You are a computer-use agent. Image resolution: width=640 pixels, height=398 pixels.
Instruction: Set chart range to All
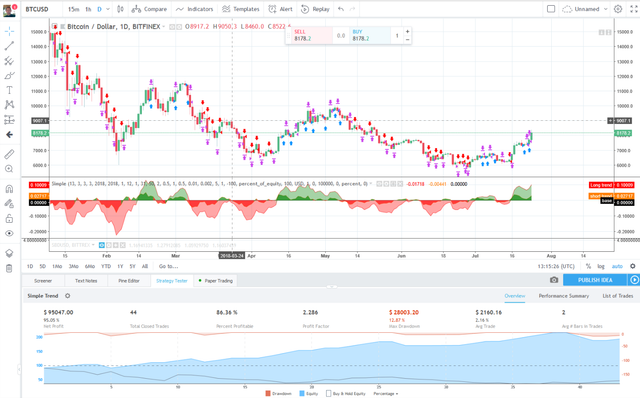[145, 266]
